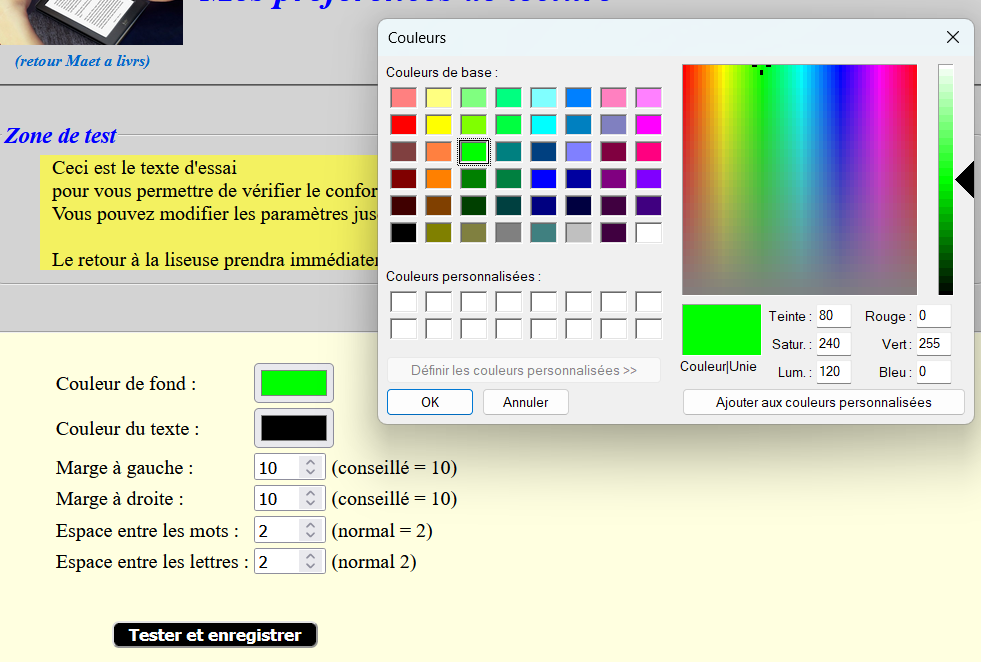Open the Couleur du texte color picker
The image size is (981, 662).
pyautogui.click(x=293, y=429)
